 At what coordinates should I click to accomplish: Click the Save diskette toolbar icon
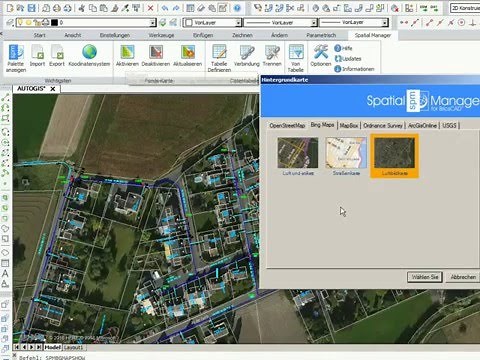pos(32,8)
